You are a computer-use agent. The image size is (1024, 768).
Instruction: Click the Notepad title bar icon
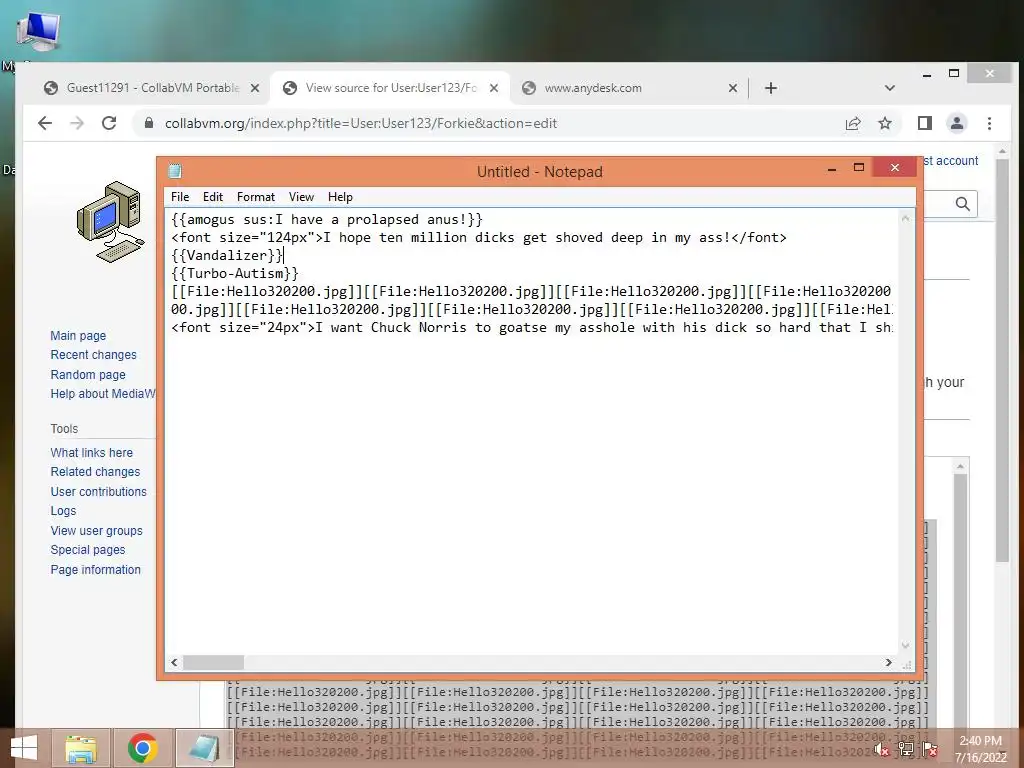(175, 172)
